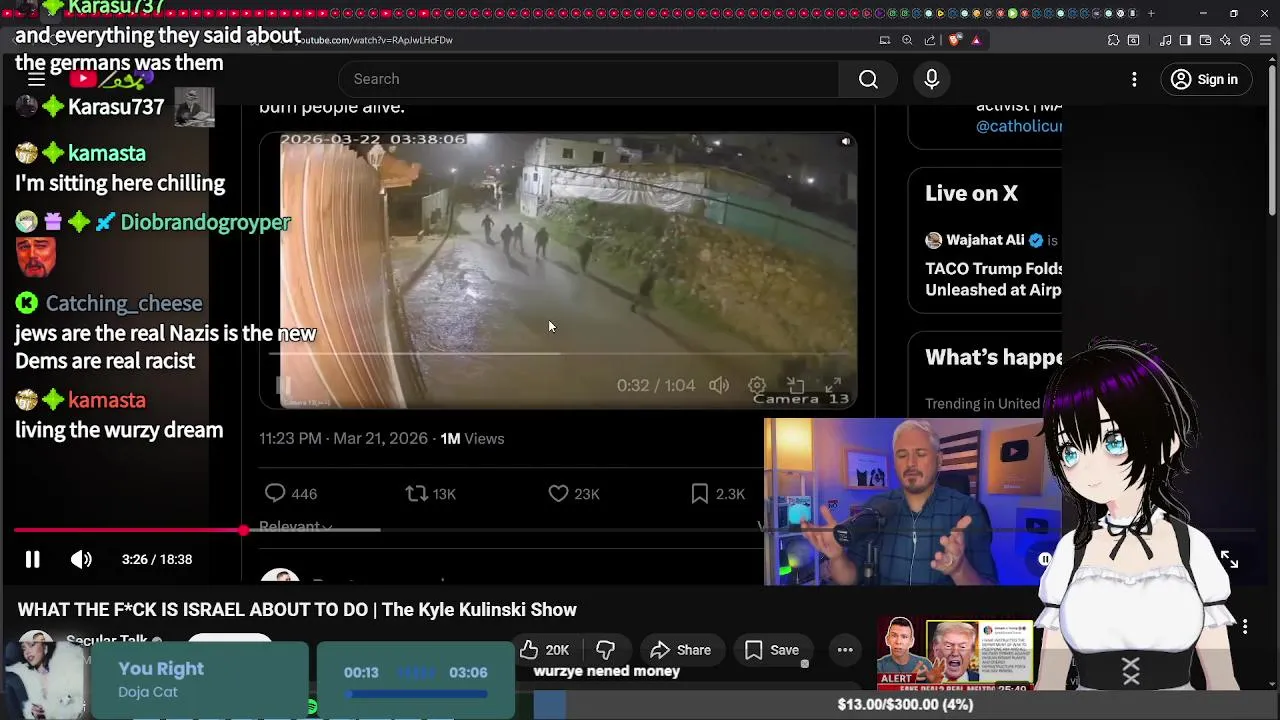Viewport: 1280px width, 720px height.
Task: Enter fullscreen on the YouTube player
Action: pyautogui.click(x=1229, y=560)
